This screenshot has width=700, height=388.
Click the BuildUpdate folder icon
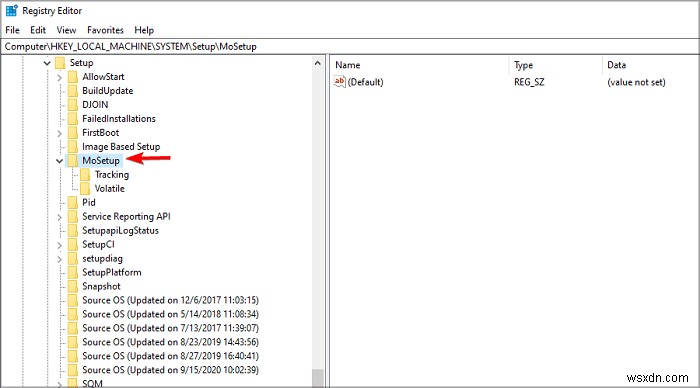(73, 91)
